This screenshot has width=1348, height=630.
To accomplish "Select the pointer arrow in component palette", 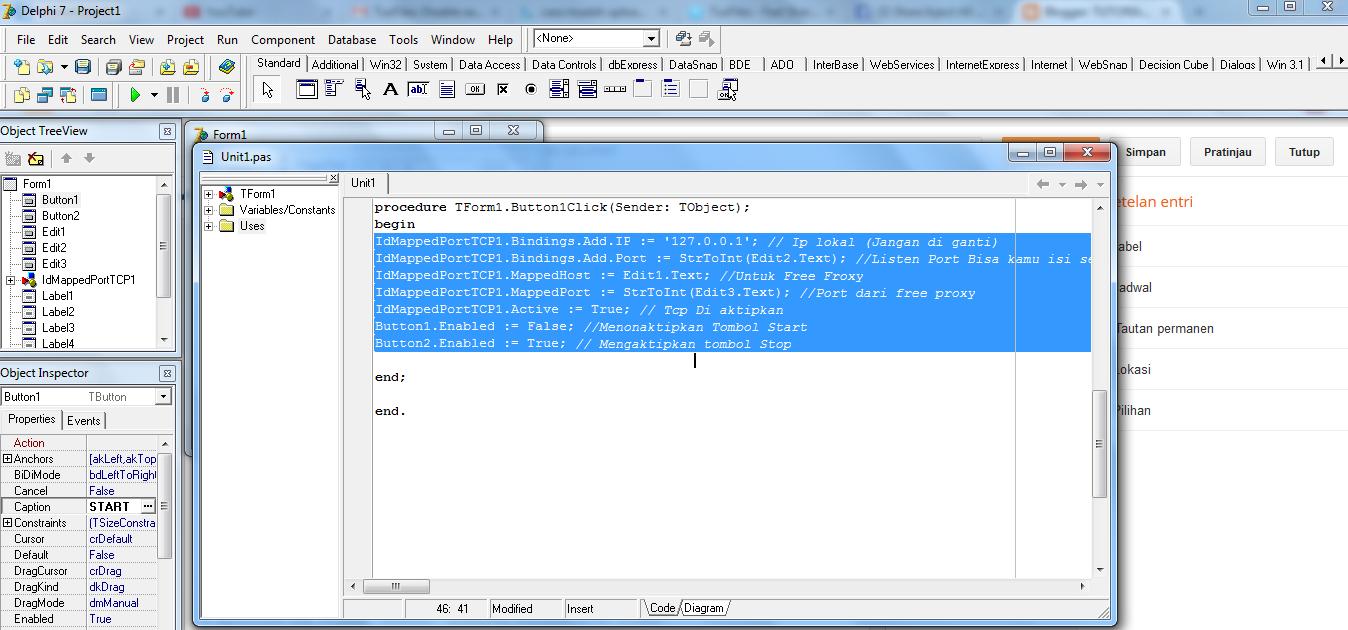I will pos(267,90).
